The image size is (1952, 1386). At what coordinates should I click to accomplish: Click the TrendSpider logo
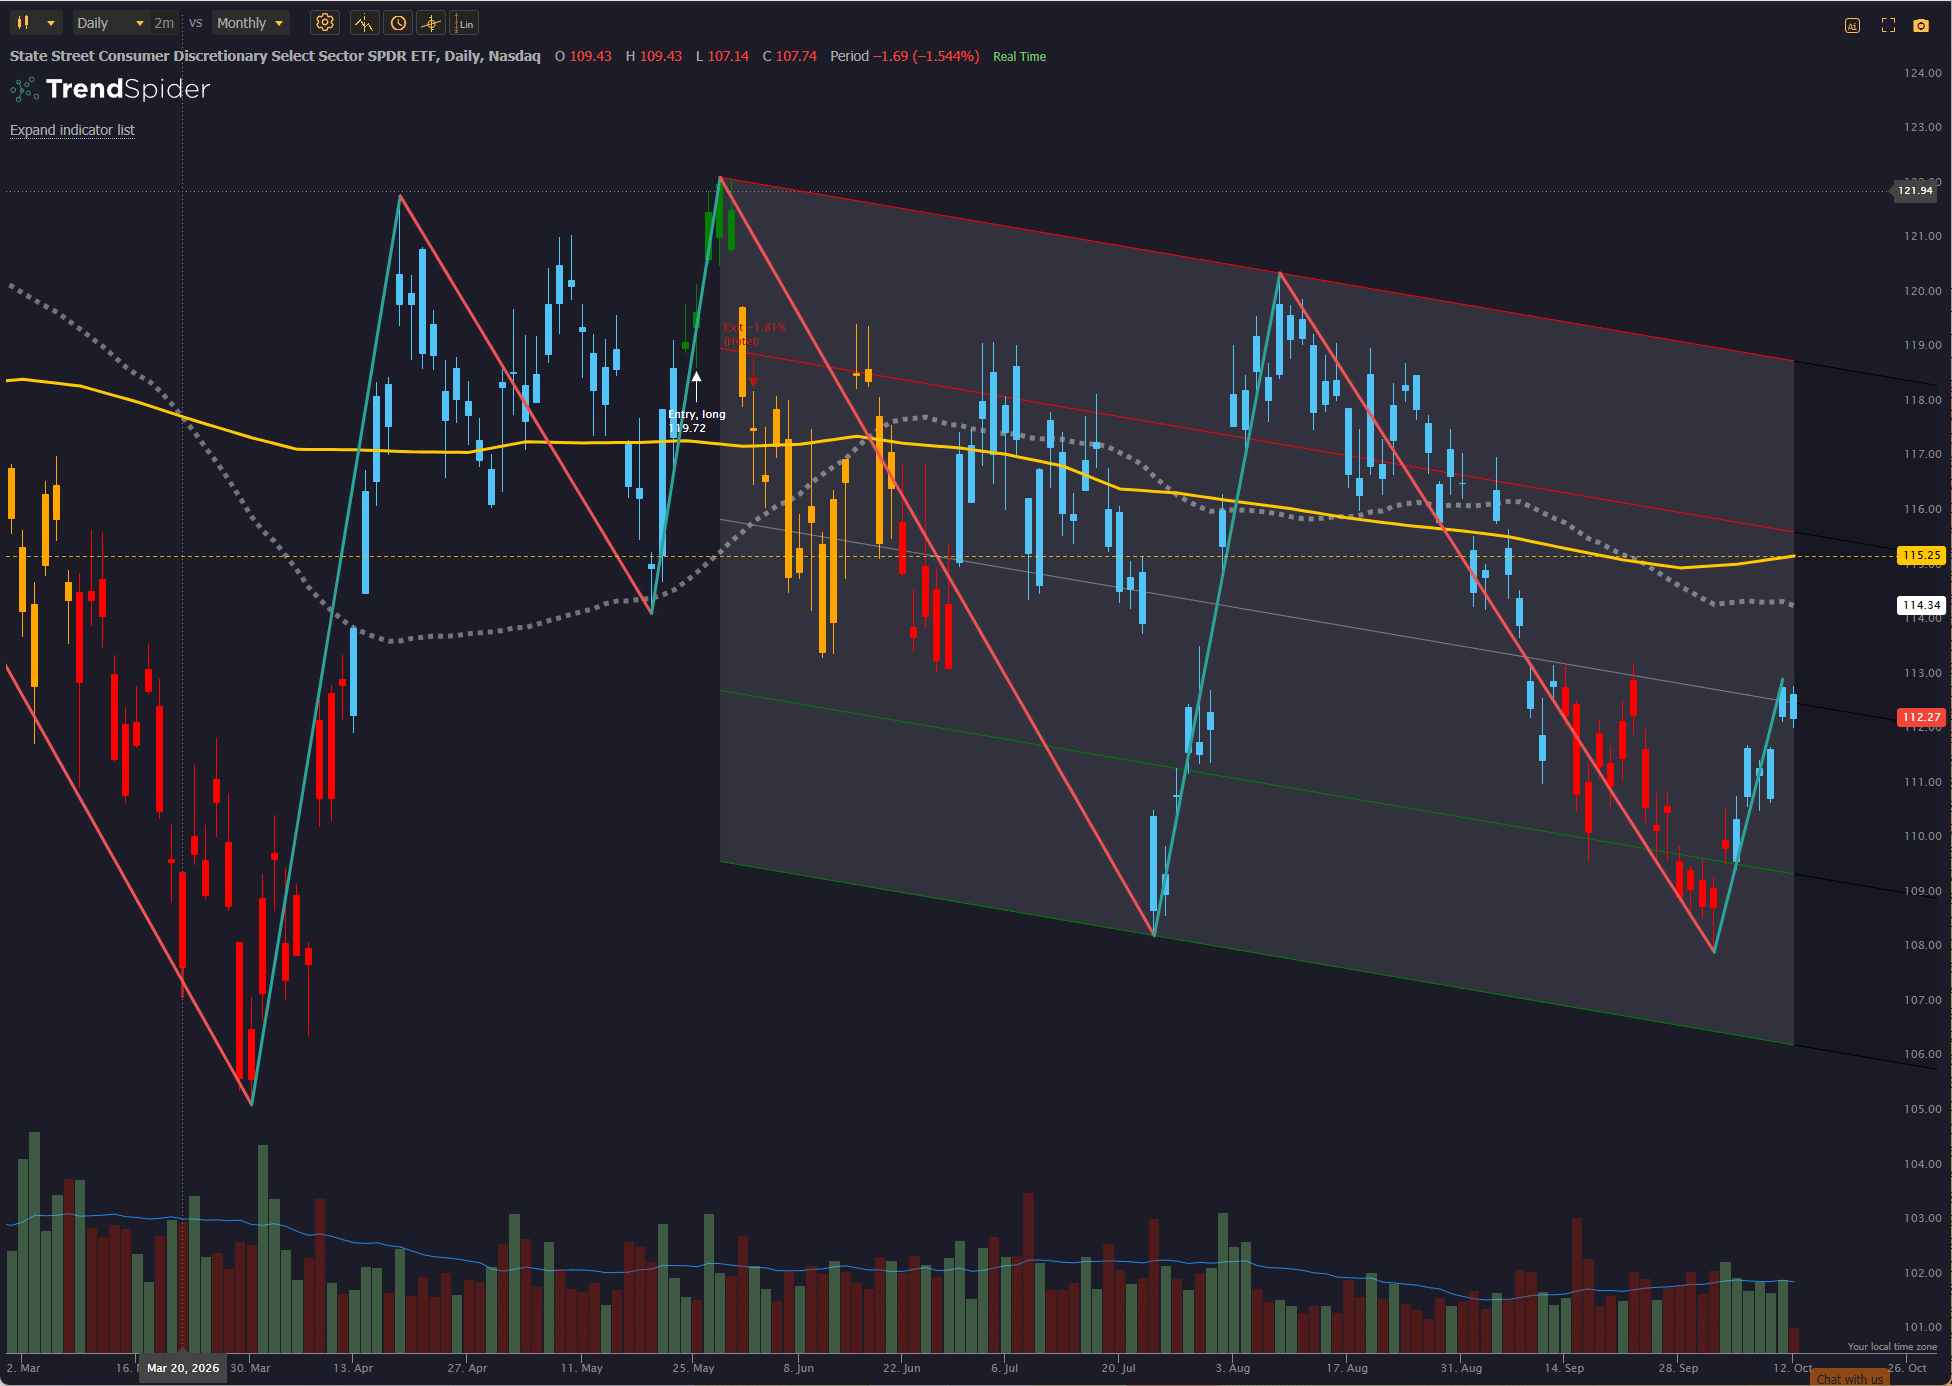click(110, 89)
